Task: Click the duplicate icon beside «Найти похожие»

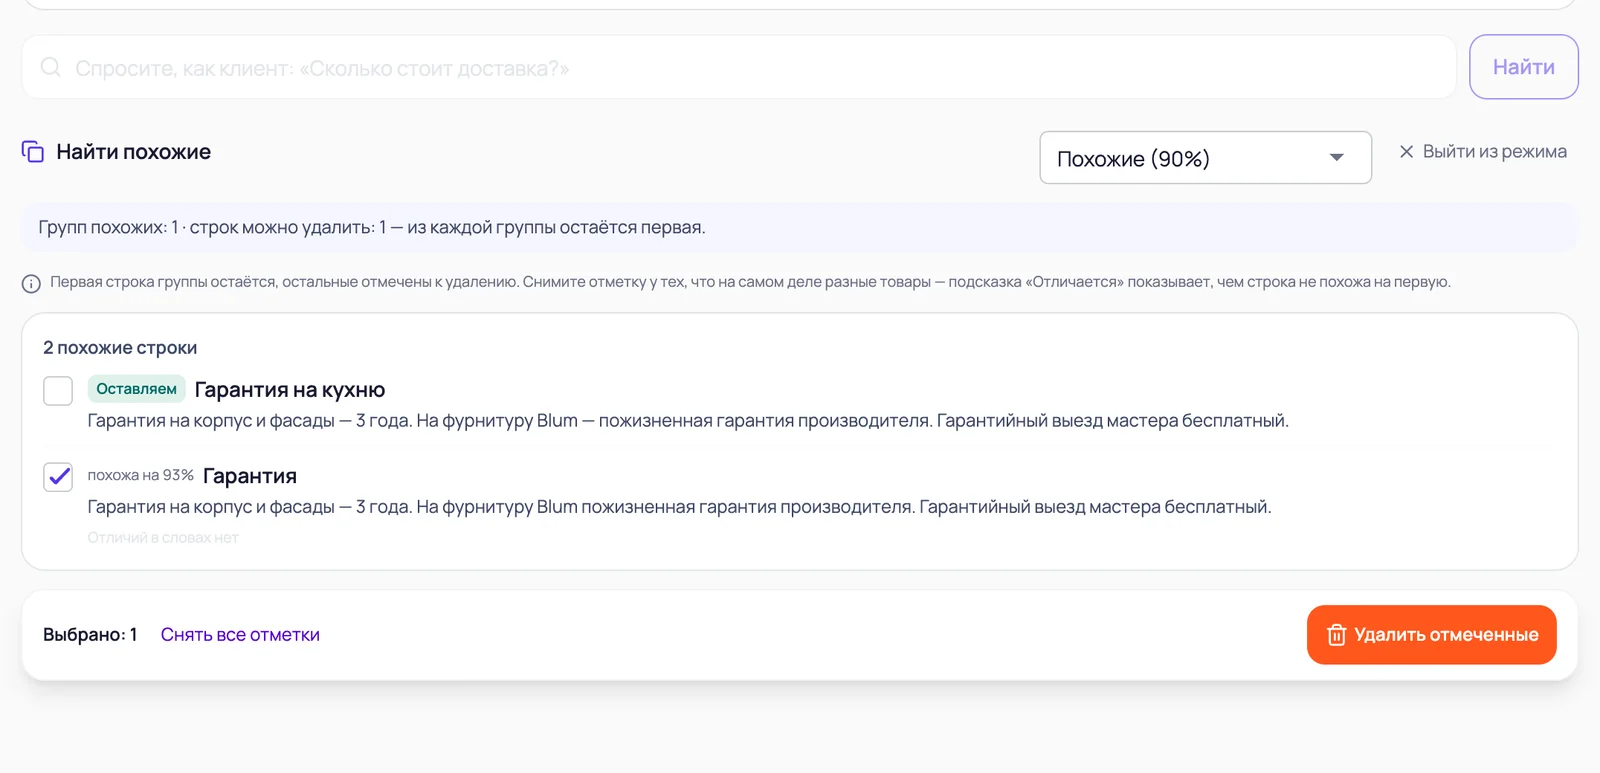Action: tap(33, 152)
